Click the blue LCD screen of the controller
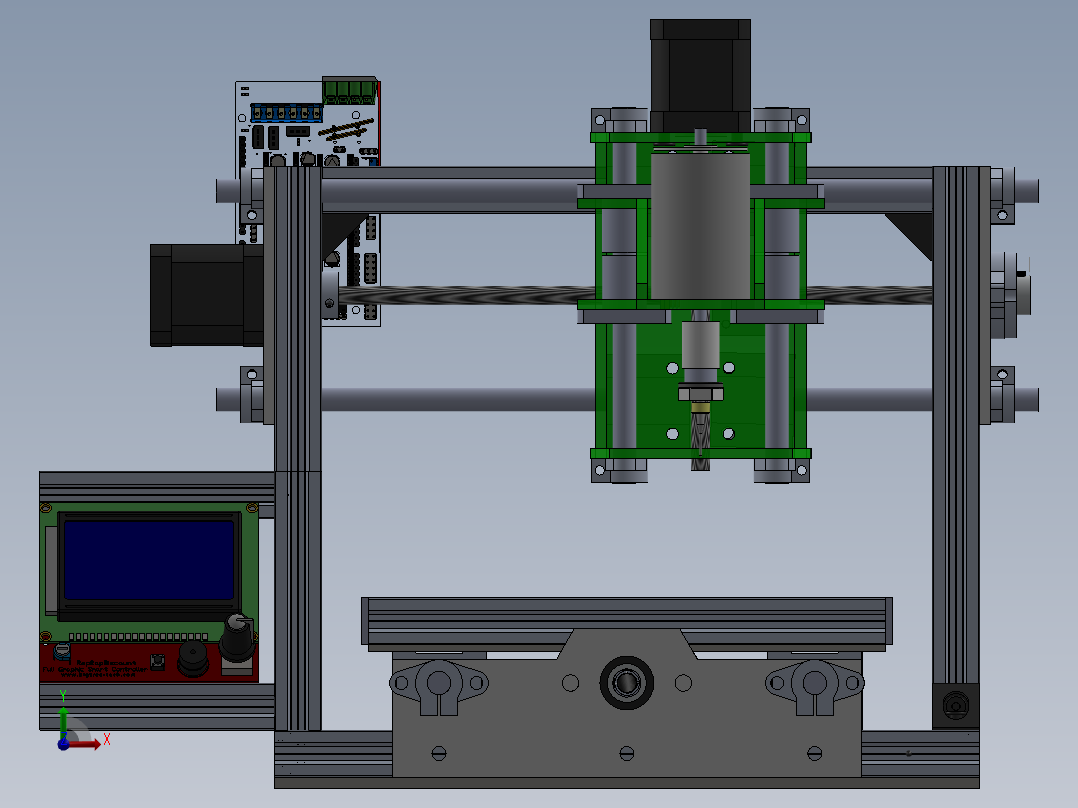This screenshot has height=808, width=1078. click(148, 561)
